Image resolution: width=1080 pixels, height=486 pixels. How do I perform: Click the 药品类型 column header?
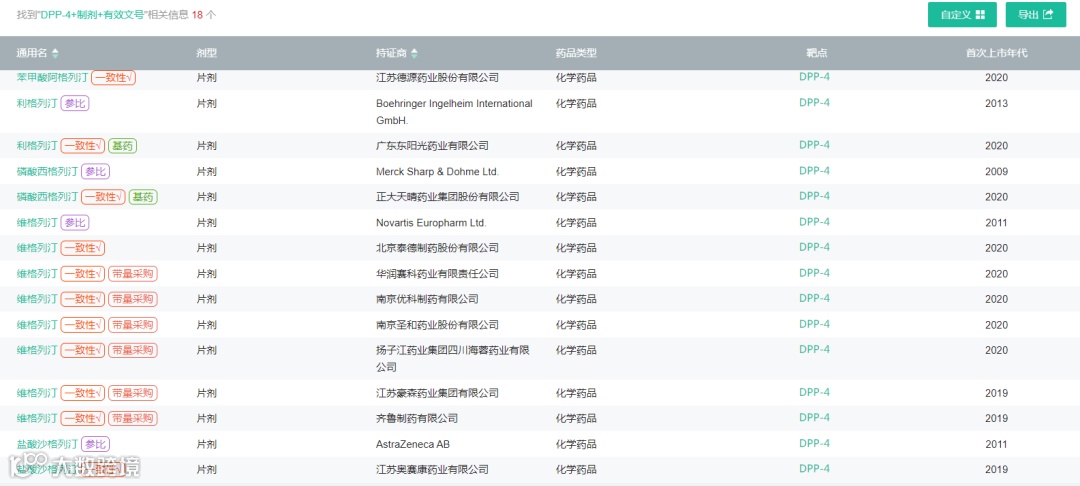point(576,53)
